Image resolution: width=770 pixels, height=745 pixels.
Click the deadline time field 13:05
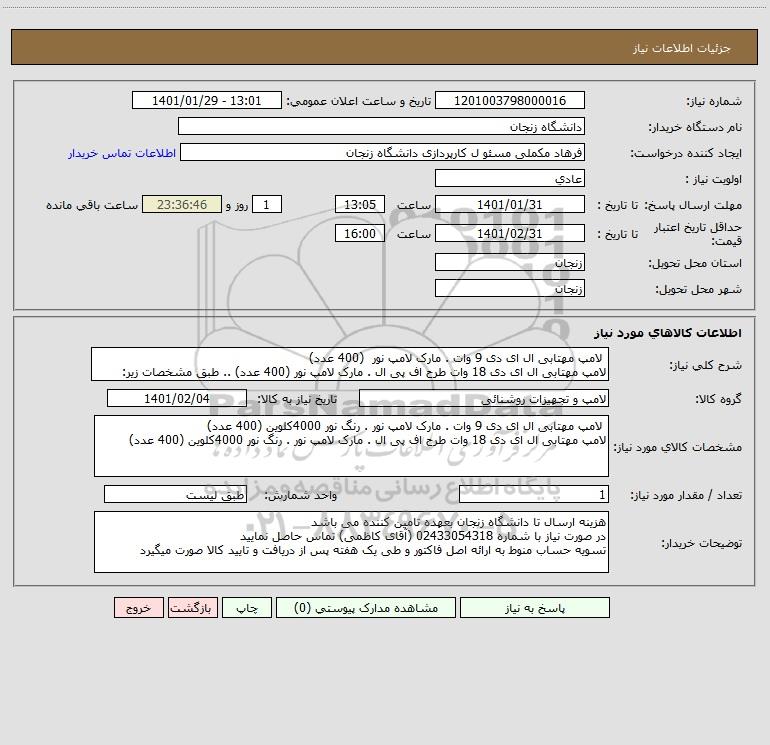point(359,204)
